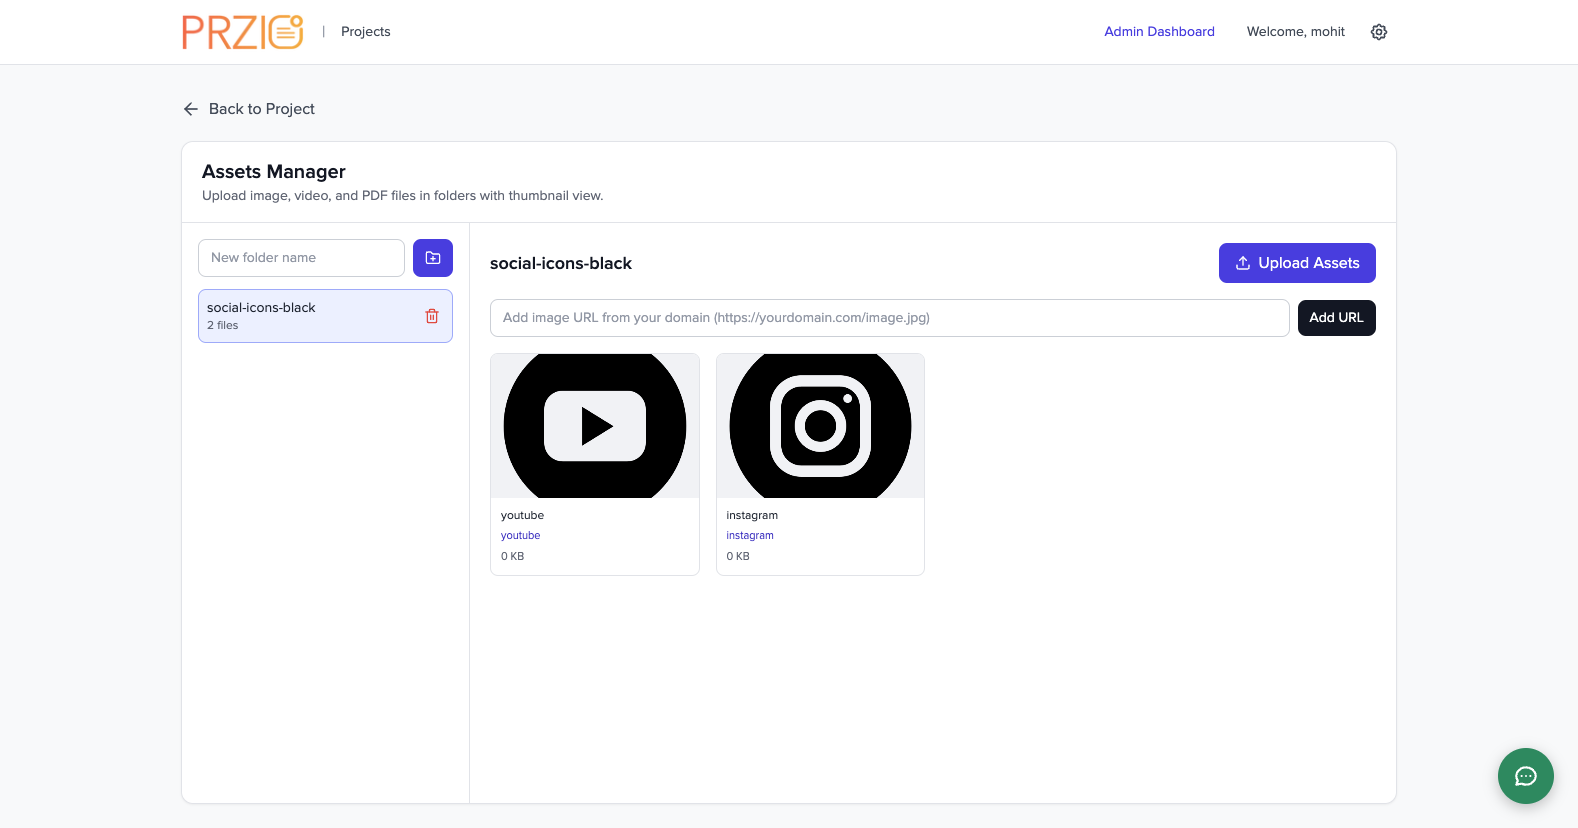
Task: Click the 2 files count label
Action: [x=223, y=326]
